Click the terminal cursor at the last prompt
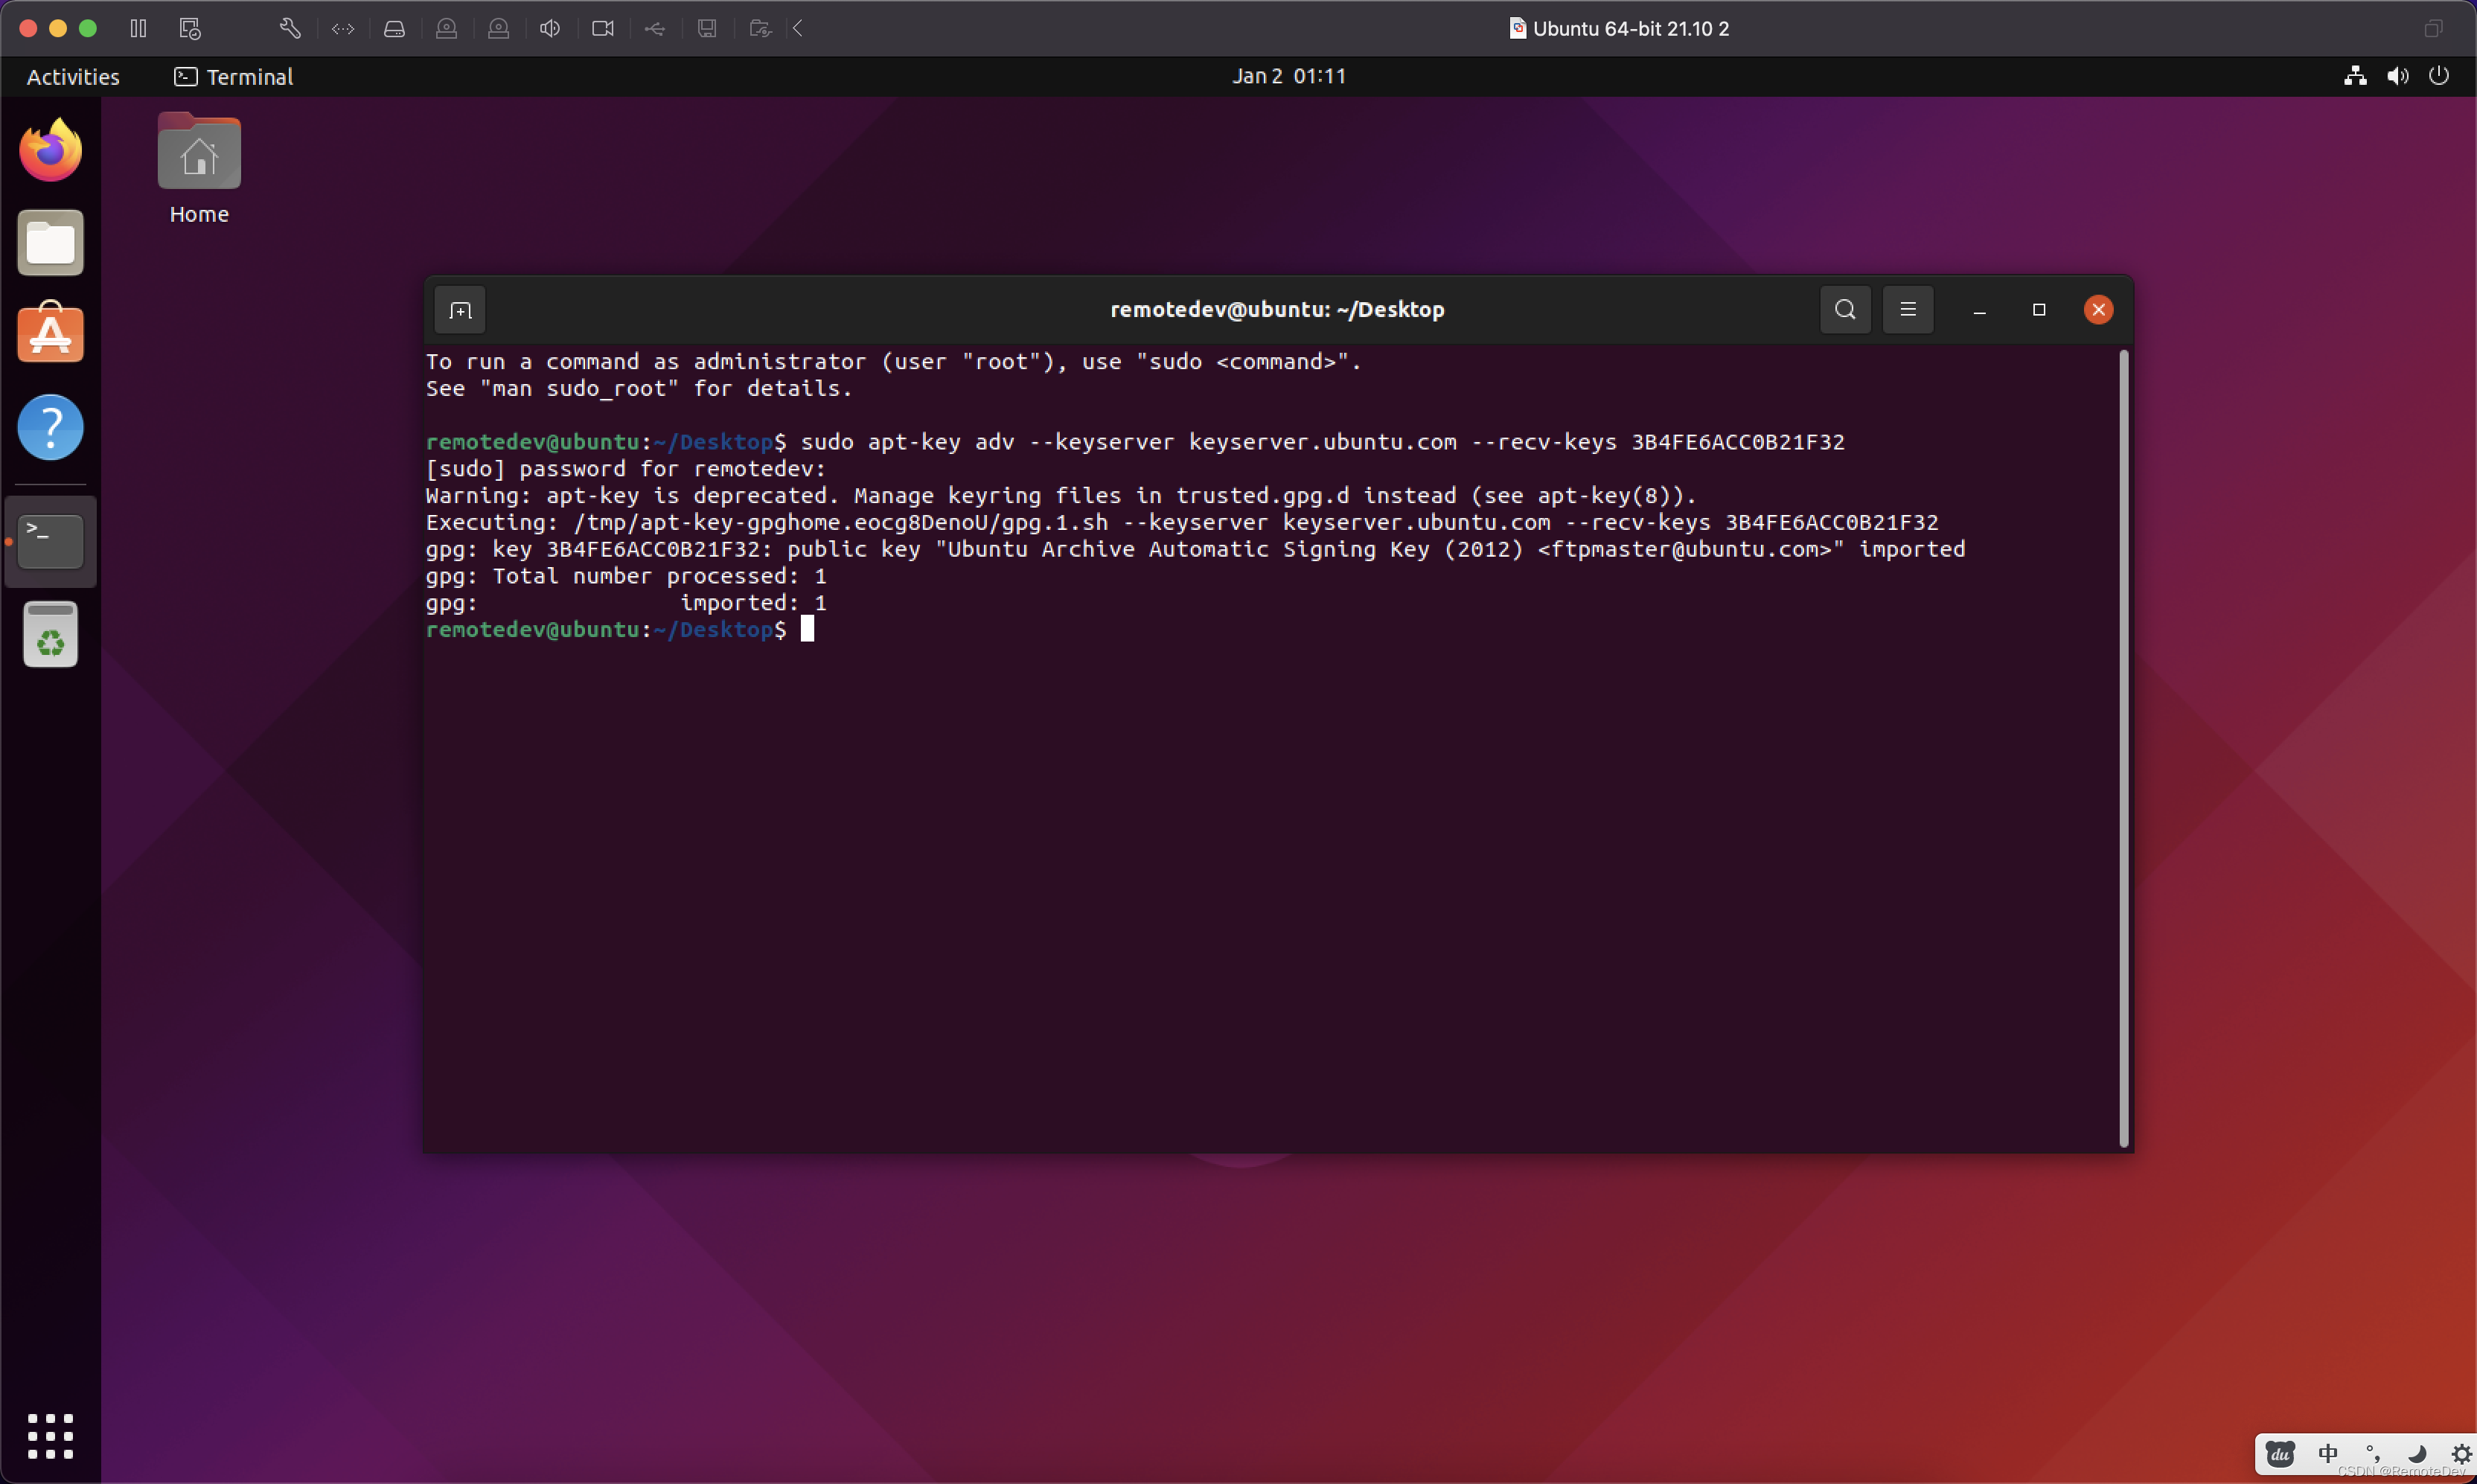2477x1484 pixels. point(807,629)
